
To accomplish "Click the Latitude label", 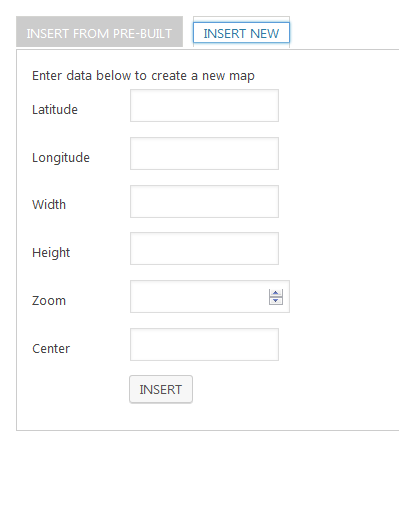I will (x=55, y=110).
